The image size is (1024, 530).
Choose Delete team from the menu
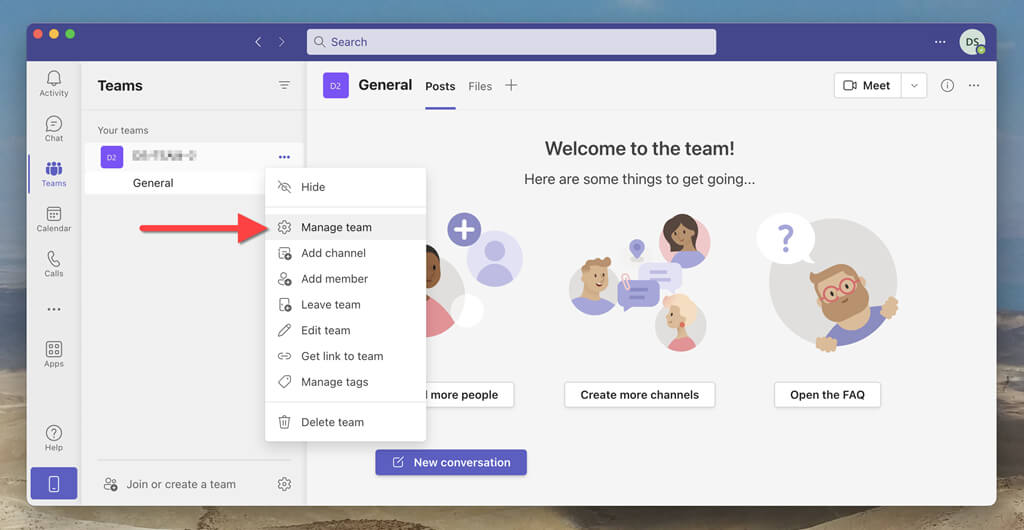[x=345, y=422]
